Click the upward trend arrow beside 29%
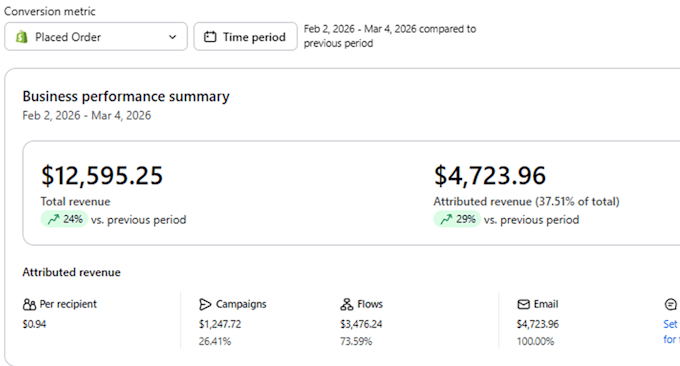 click(x=446, y=220)
